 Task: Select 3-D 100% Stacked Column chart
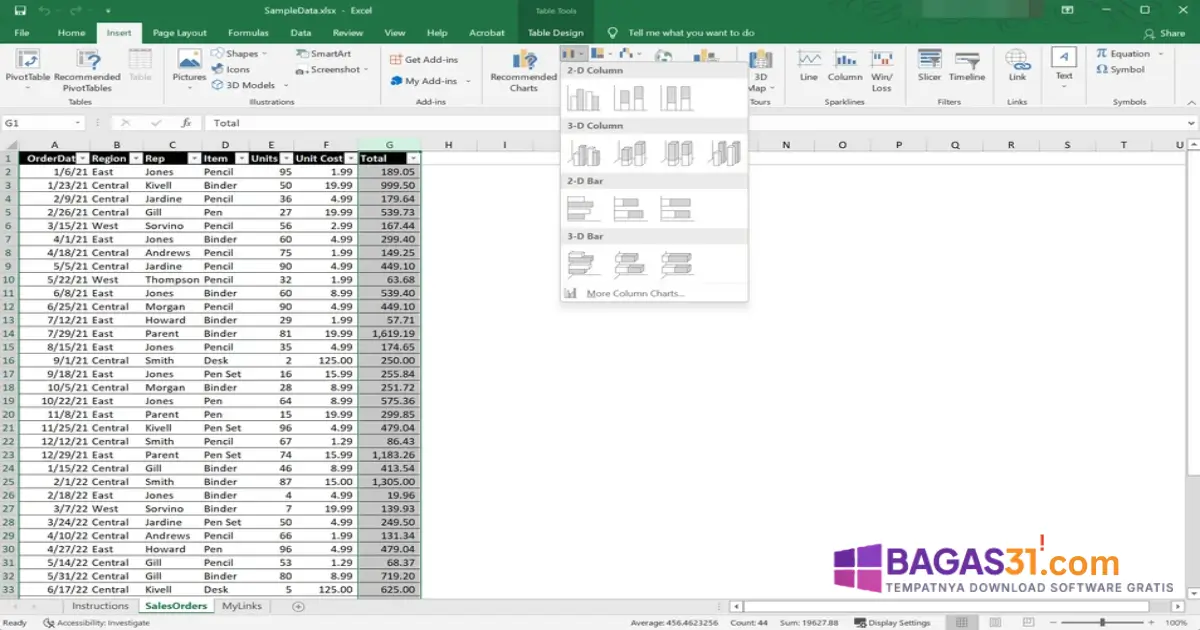coord(678,153)
